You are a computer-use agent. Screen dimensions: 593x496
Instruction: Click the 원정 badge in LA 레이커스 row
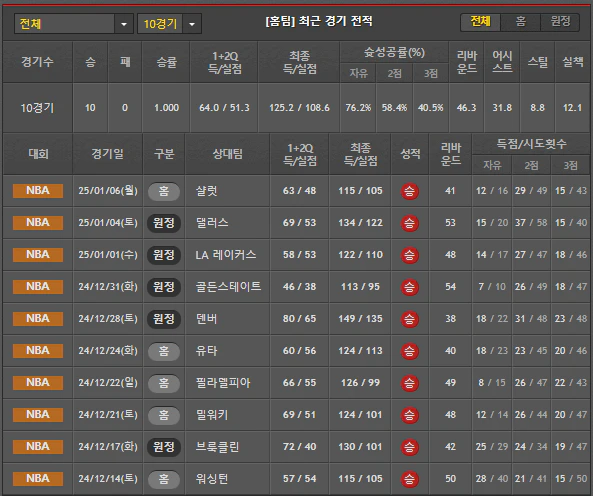(x=164, y=255)
